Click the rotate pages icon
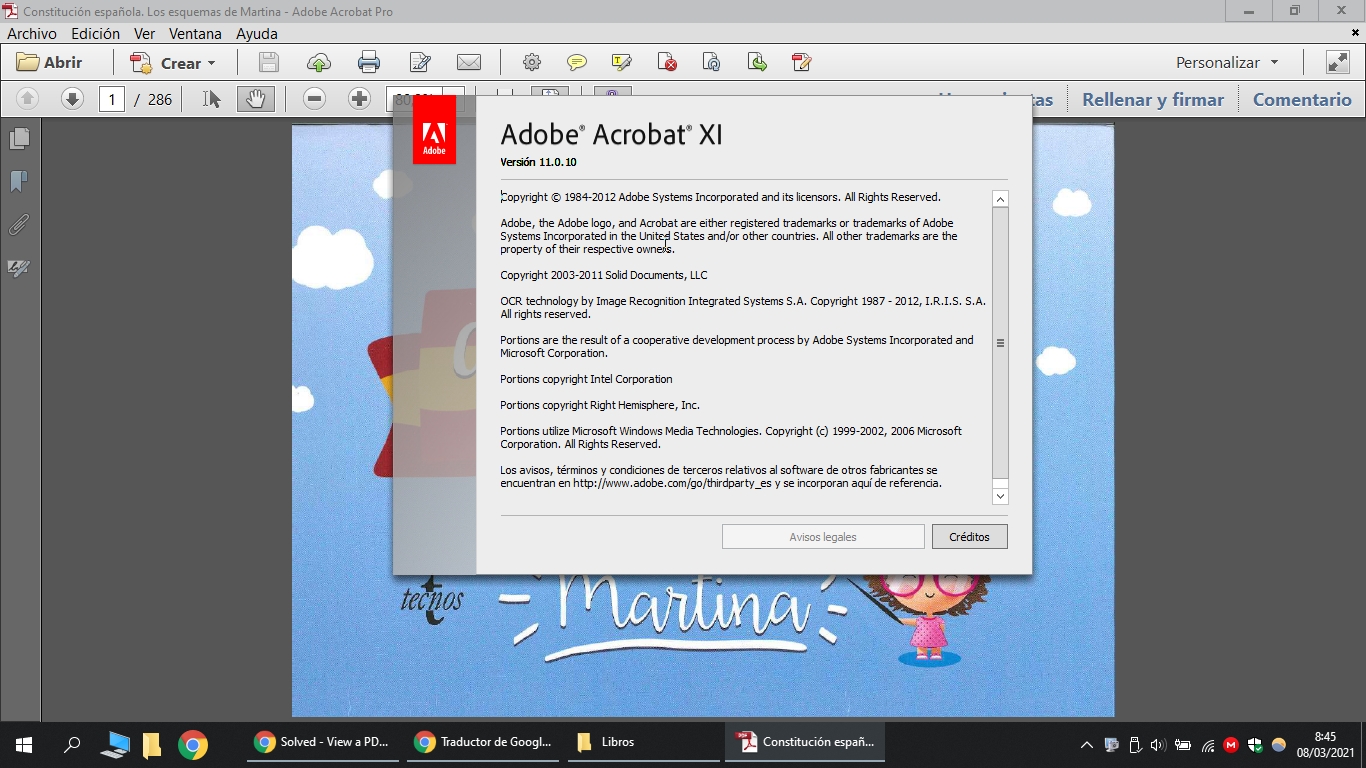Screen dimensions: 1366x768 tap(712, 63)
